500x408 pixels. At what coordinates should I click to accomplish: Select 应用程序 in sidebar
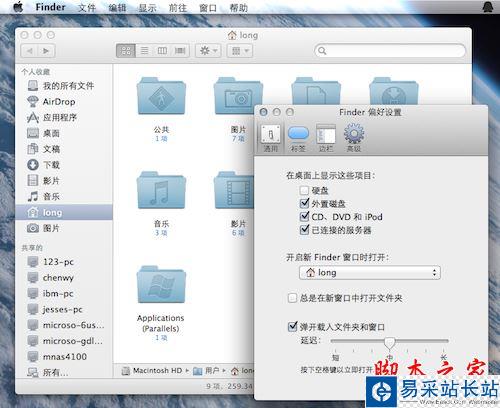tap(64, 117)
